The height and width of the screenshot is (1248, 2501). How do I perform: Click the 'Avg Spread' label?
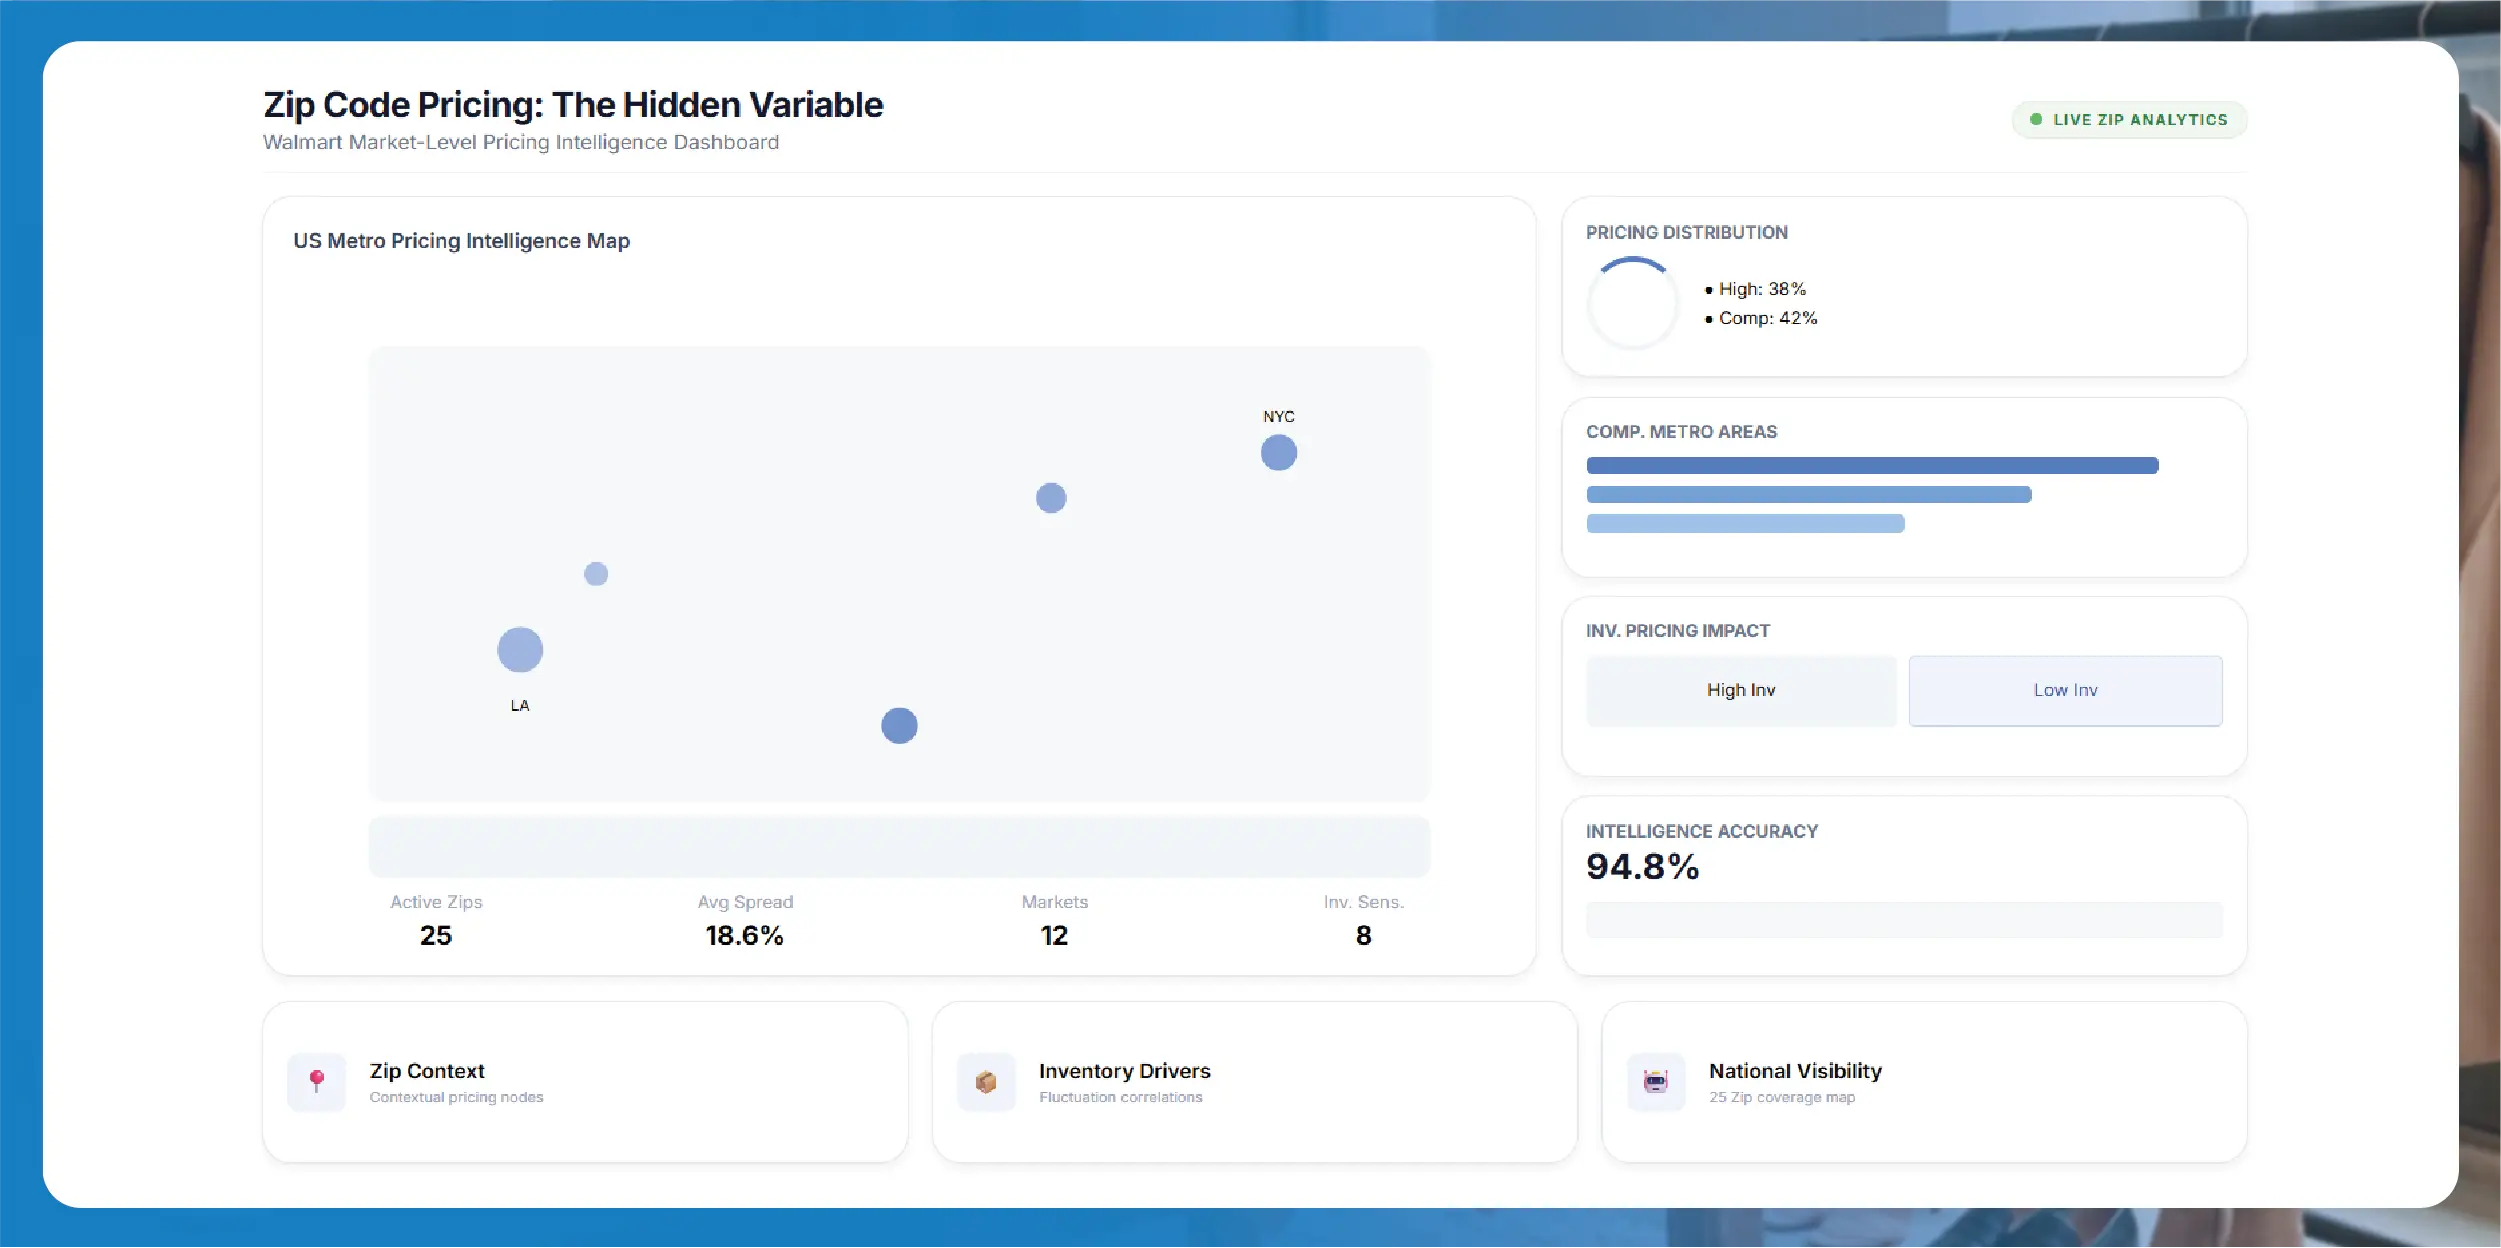click(x=745, y=902)
